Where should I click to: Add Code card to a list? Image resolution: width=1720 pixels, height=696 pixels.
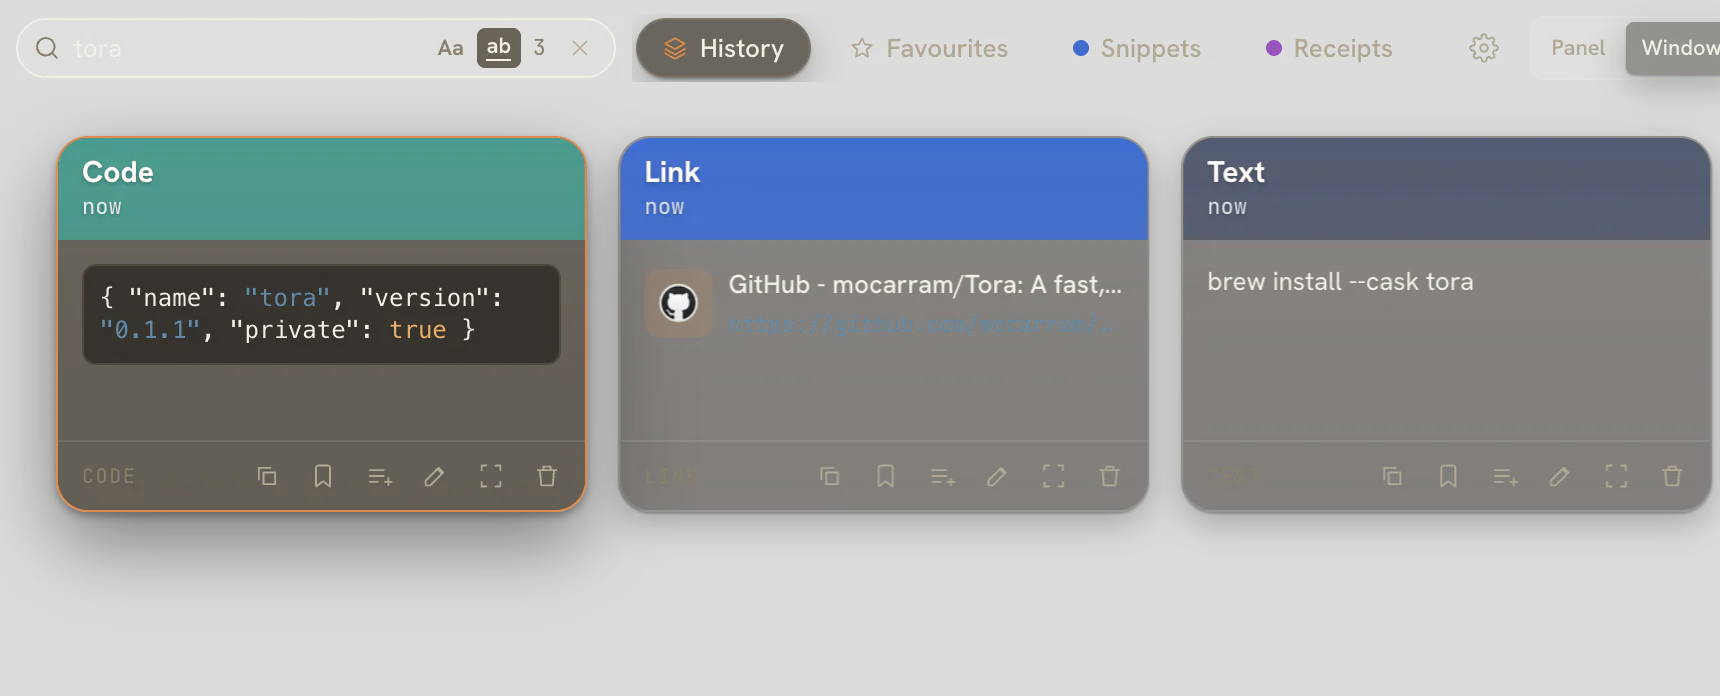tap(380, 477)
